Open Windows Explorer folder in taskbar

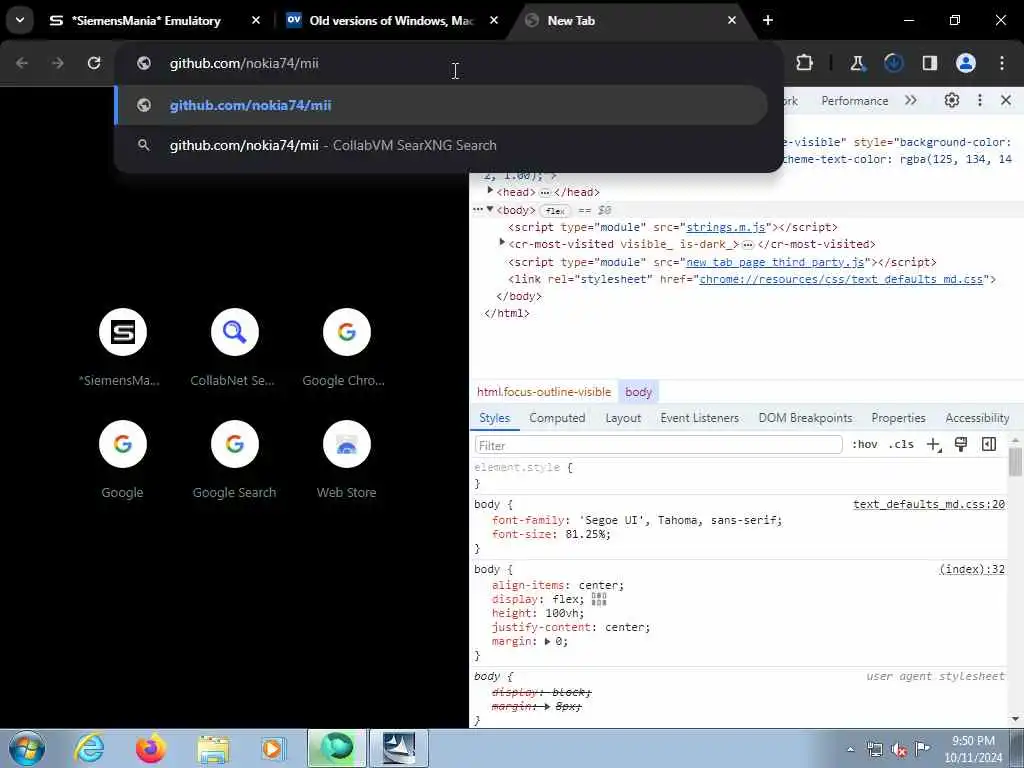213,750
